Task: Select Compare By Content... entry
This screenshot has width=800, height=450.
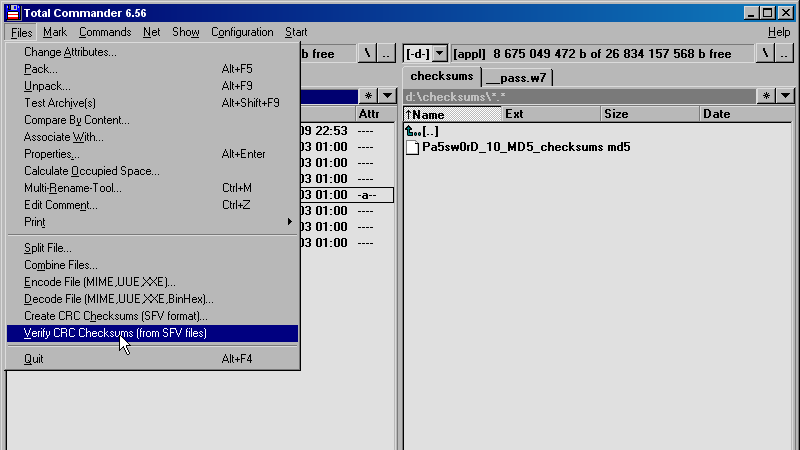Action: pos(153,120)
